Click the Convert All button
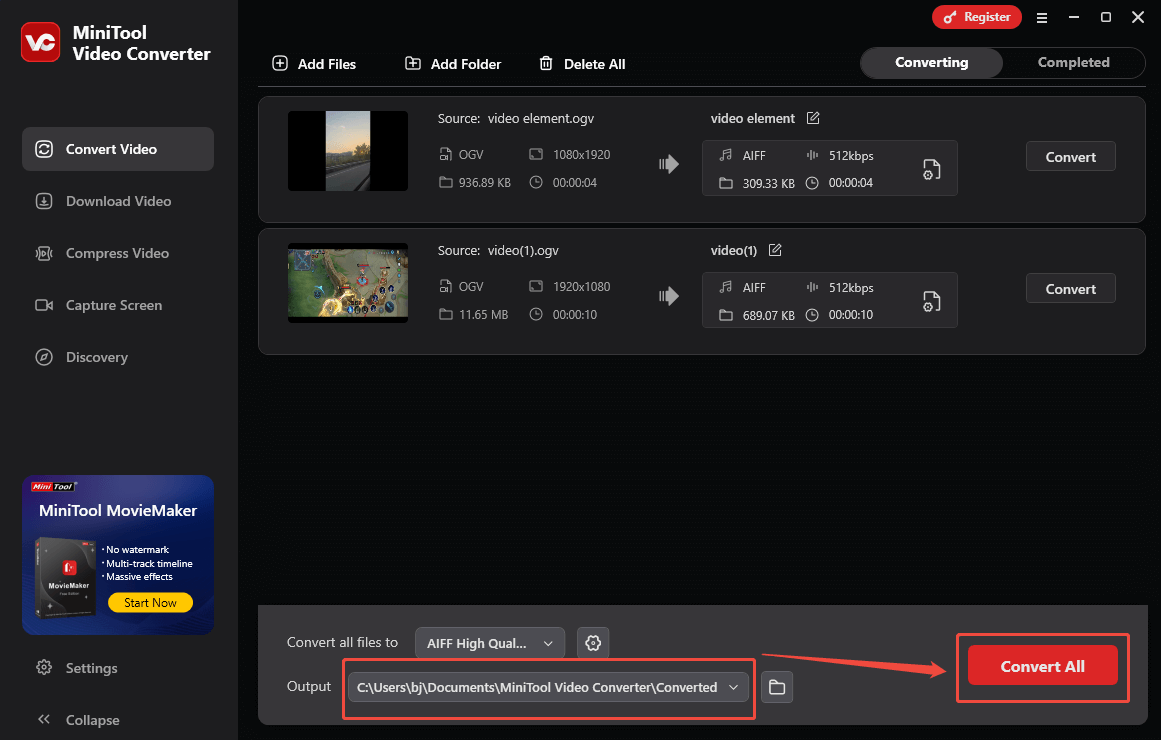 1043,665
